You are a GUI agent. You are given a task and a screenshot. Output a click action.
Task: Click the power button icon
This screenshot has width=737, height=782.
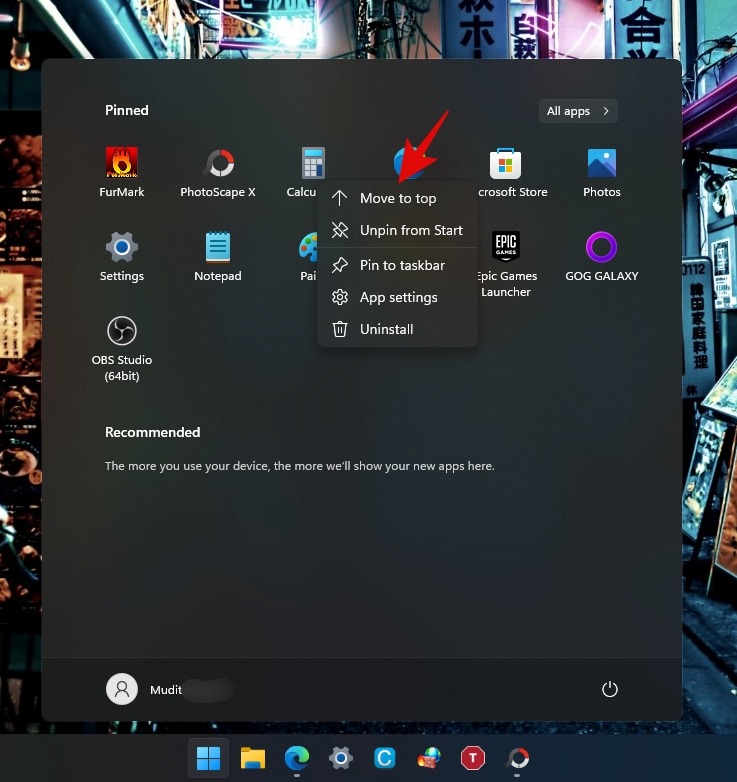pos(610,689)
